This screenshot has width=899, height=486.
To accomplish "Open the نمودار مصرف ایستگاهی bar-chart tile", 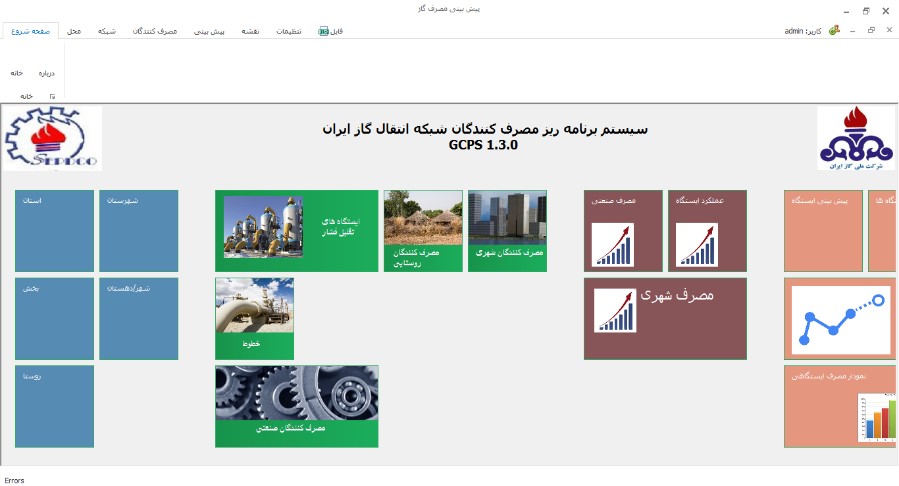I will tap(840, 406).
